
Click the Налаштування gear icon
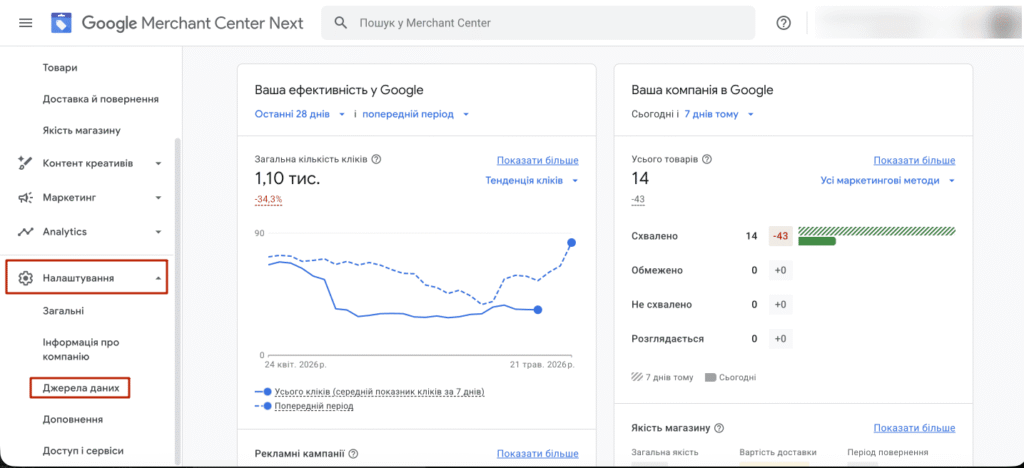(25, 278)
